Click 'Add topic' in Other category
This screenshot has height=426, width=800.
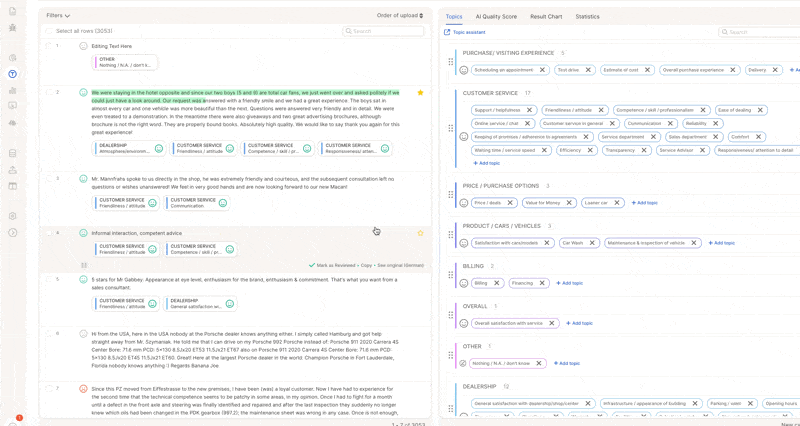tap(566, 363)
